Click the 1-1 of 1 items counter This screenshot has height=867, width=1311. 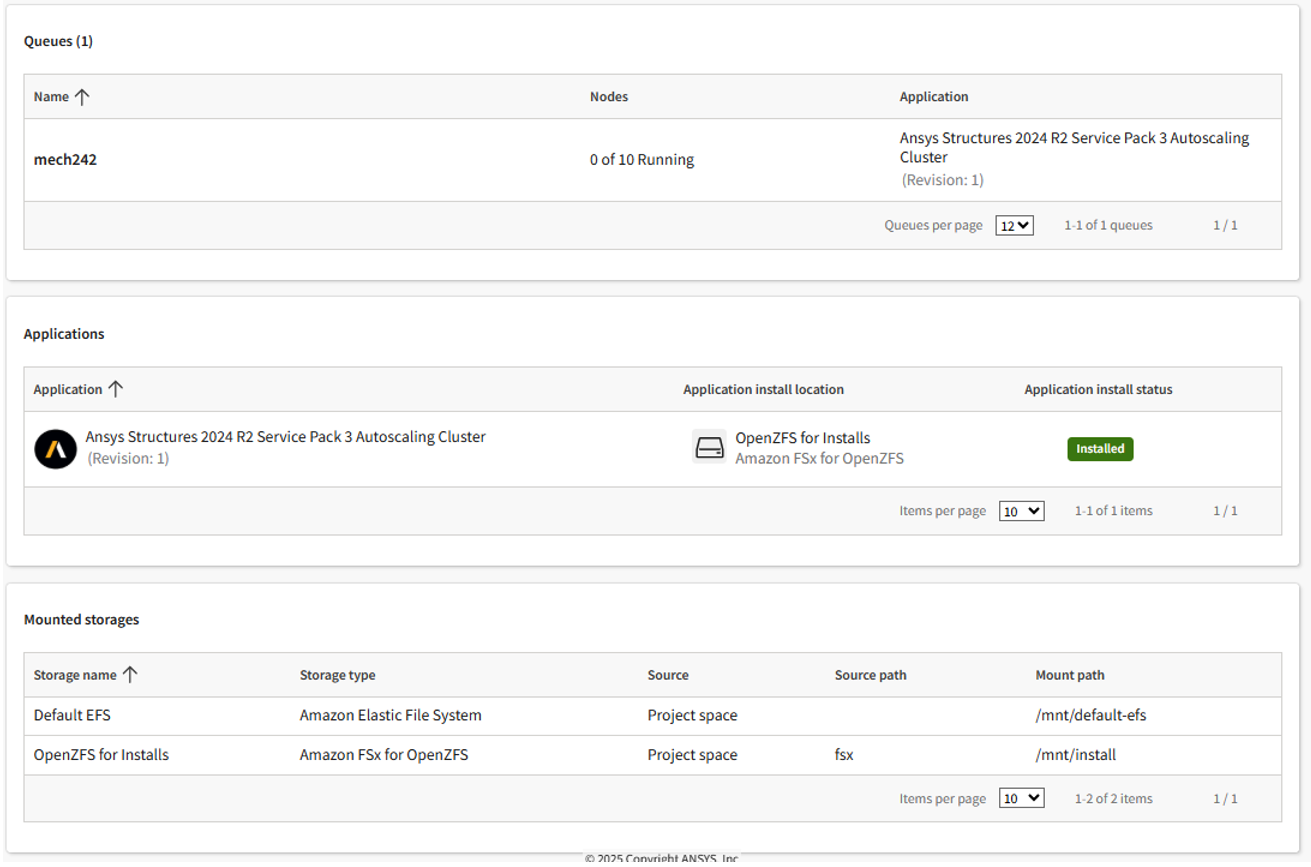pyautogui.click(x=1113, y=511)
